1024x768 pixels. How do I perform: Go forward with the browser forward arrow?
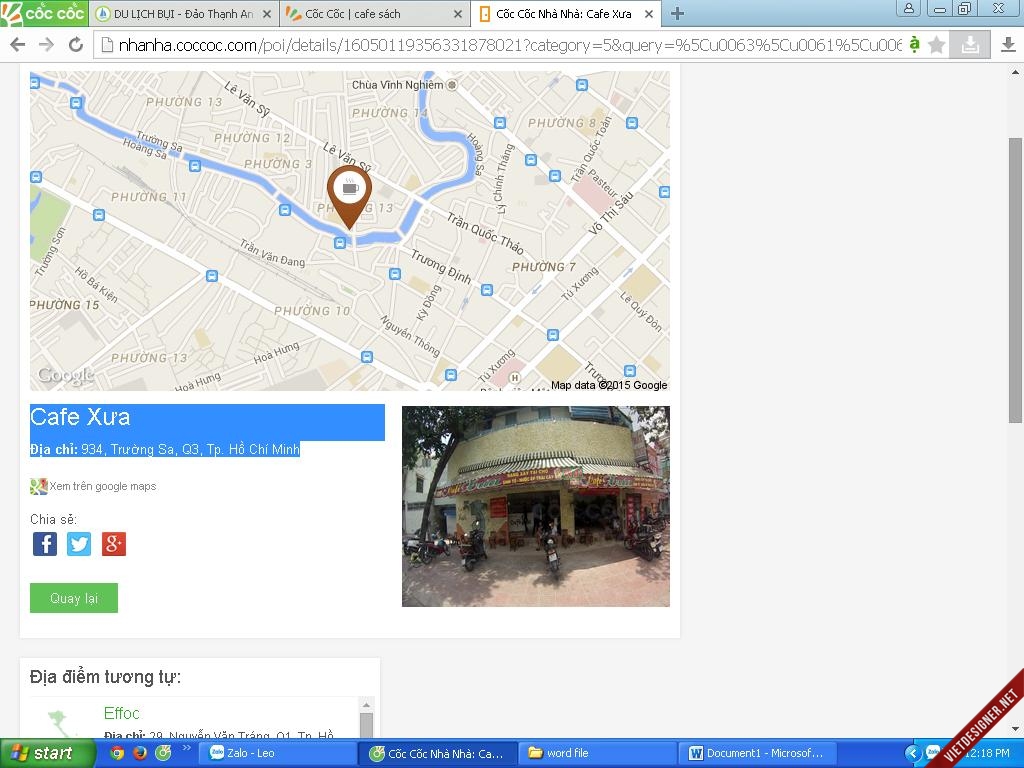[x=46, y=44]
